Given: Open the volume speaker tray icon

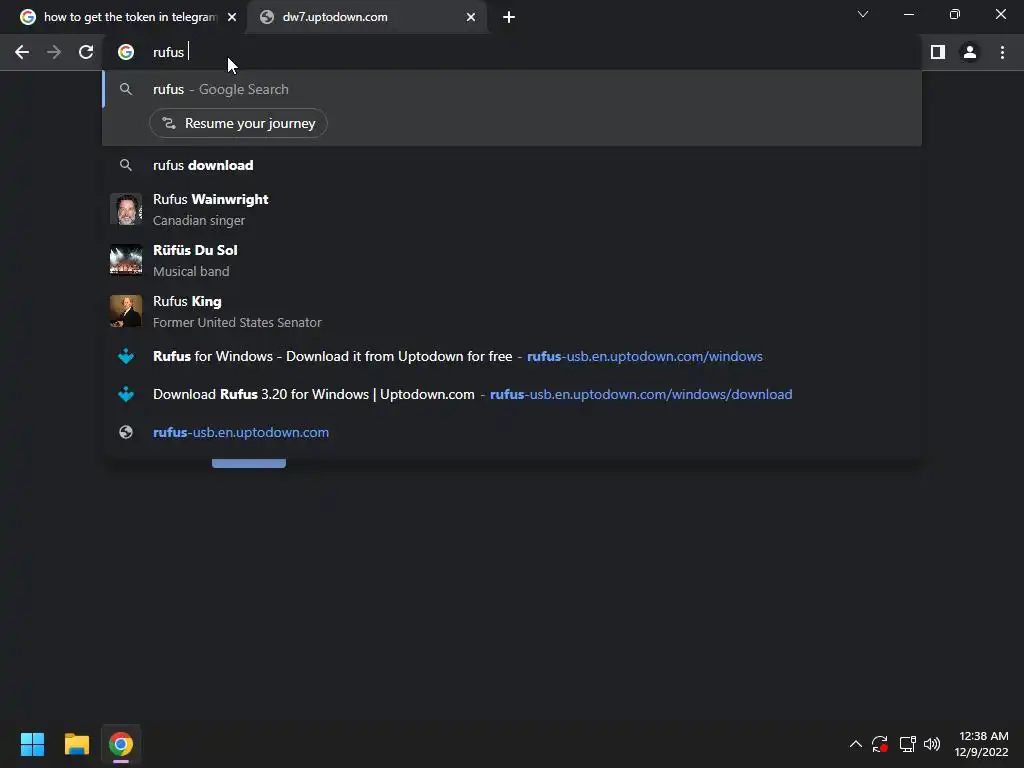Looking at the screenshot, I should tap(932, 744).
